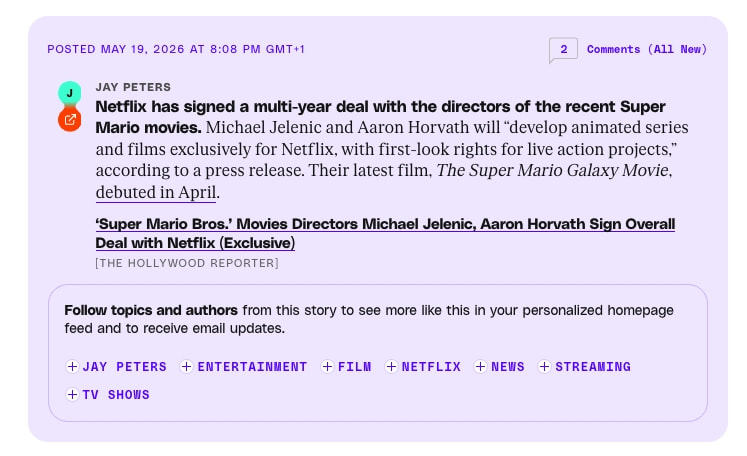Open the orange external link icon

70,120
